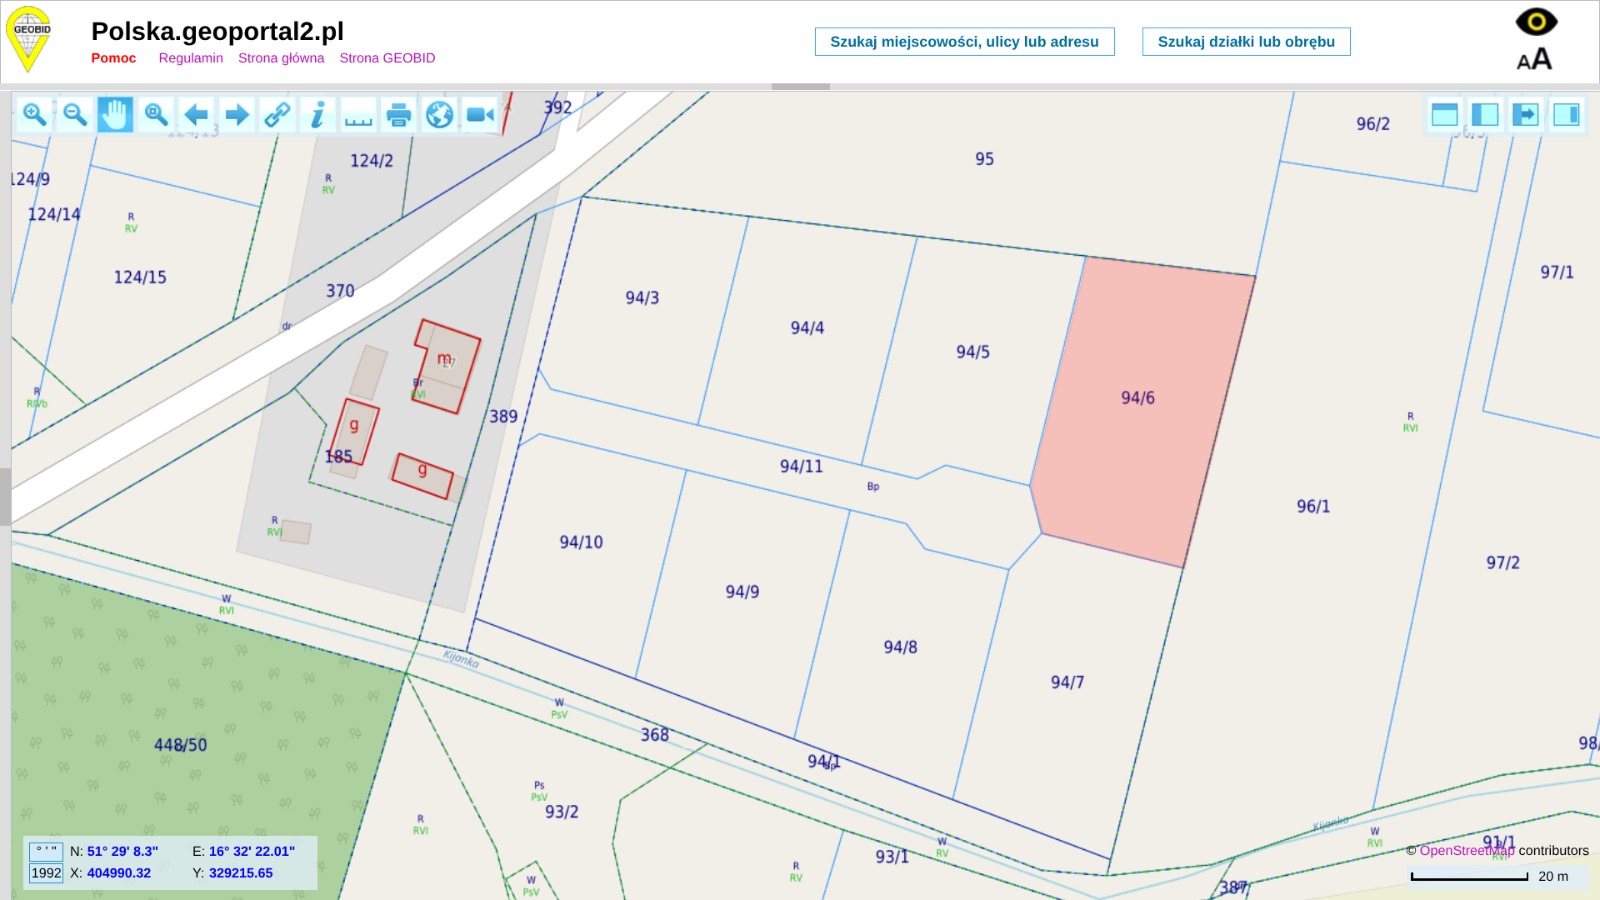
Task: Toggle the top header panel layout button
Action: point(1444,115)
